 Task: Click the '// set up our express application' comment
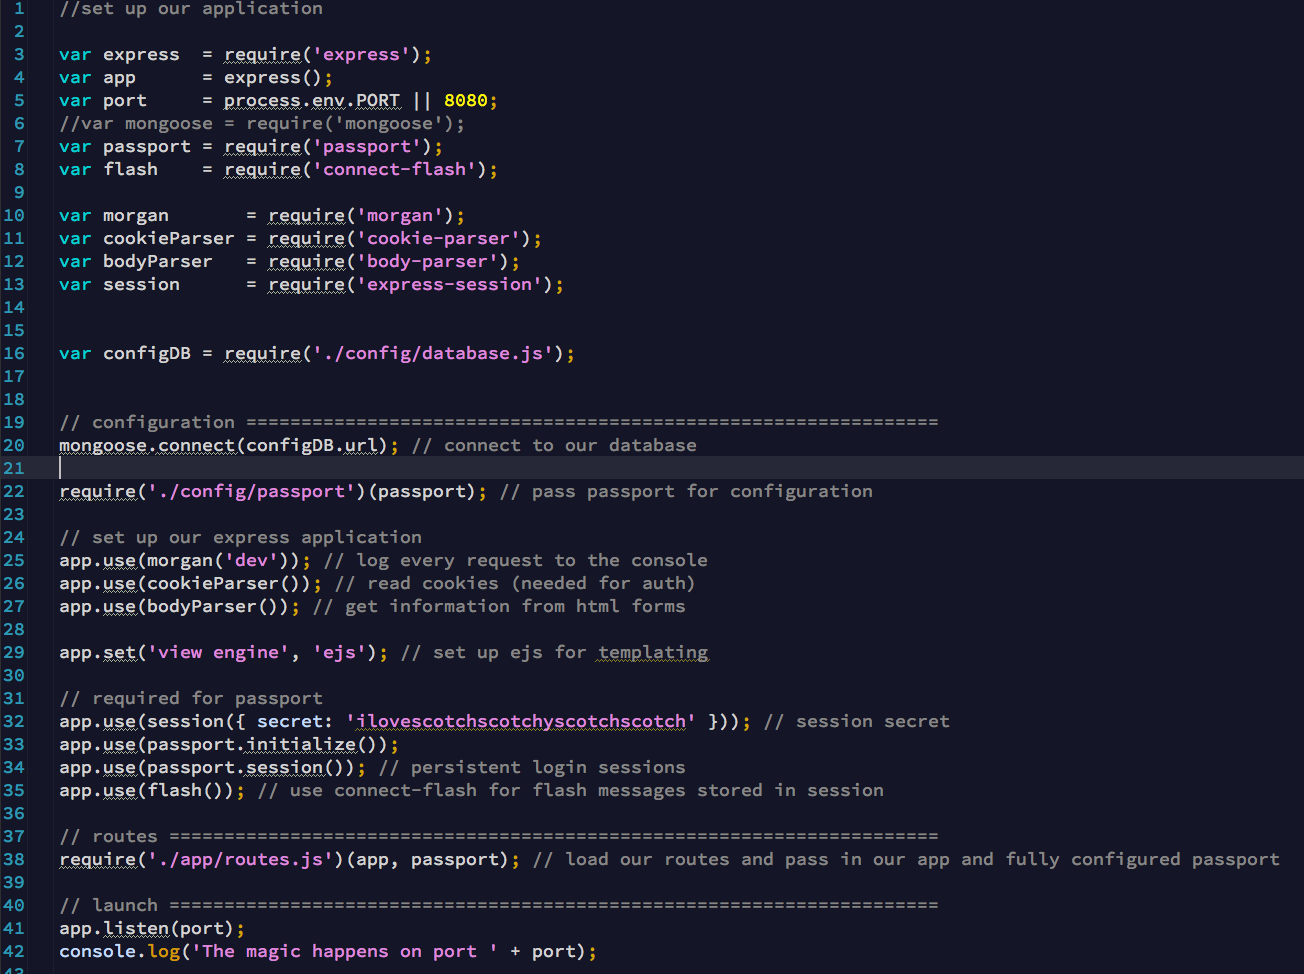point(240,537)
